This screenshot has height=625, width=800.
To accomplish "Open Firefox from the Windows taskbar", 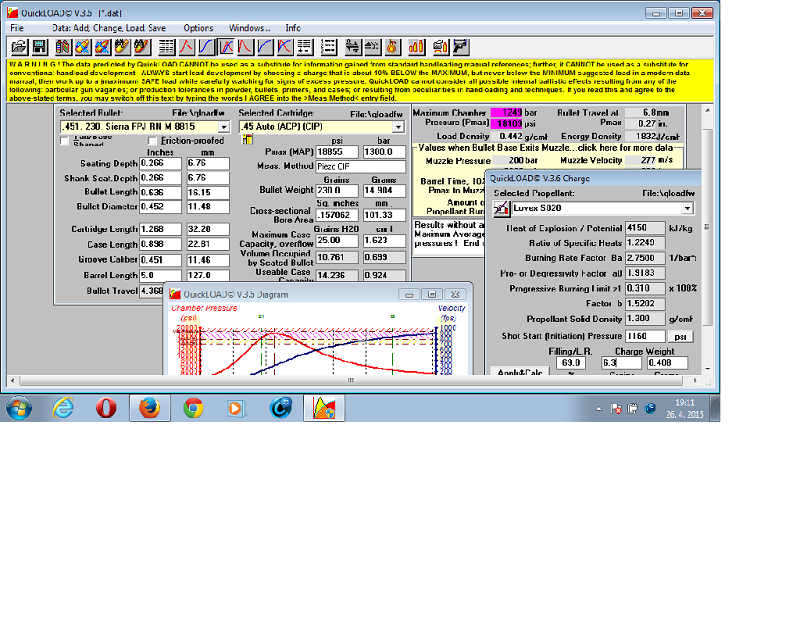I will (x=149, y=407).
